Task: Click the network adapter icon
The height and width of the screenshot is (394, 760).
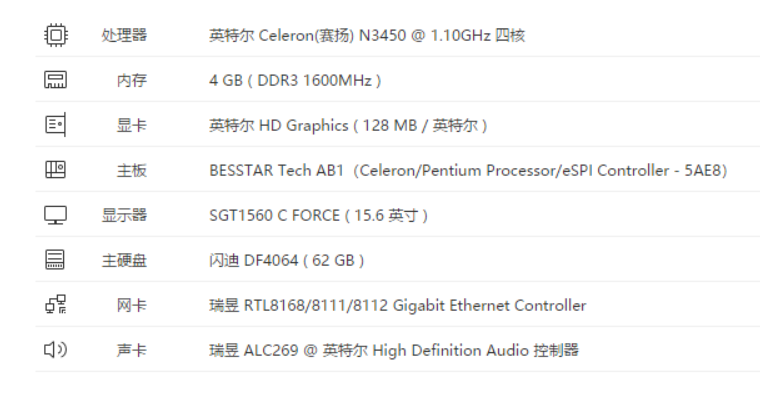Action: click(x=56, y=304)
